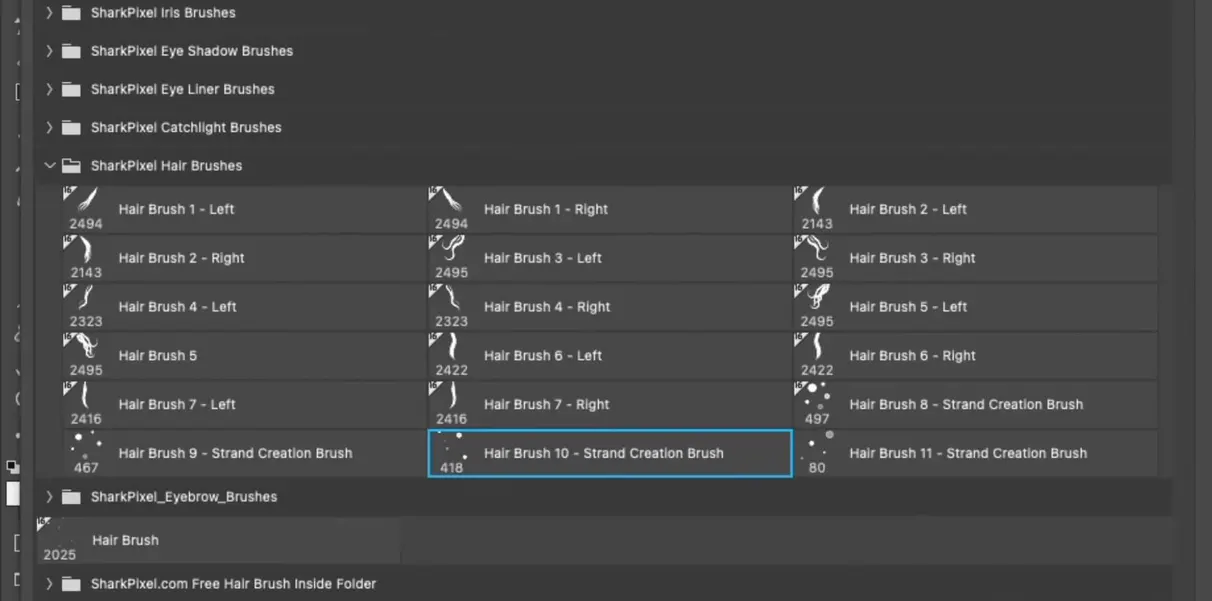Choose the Hair Brush 2 - Left thumbnail

pyautogui.click(x=817, y=209)
